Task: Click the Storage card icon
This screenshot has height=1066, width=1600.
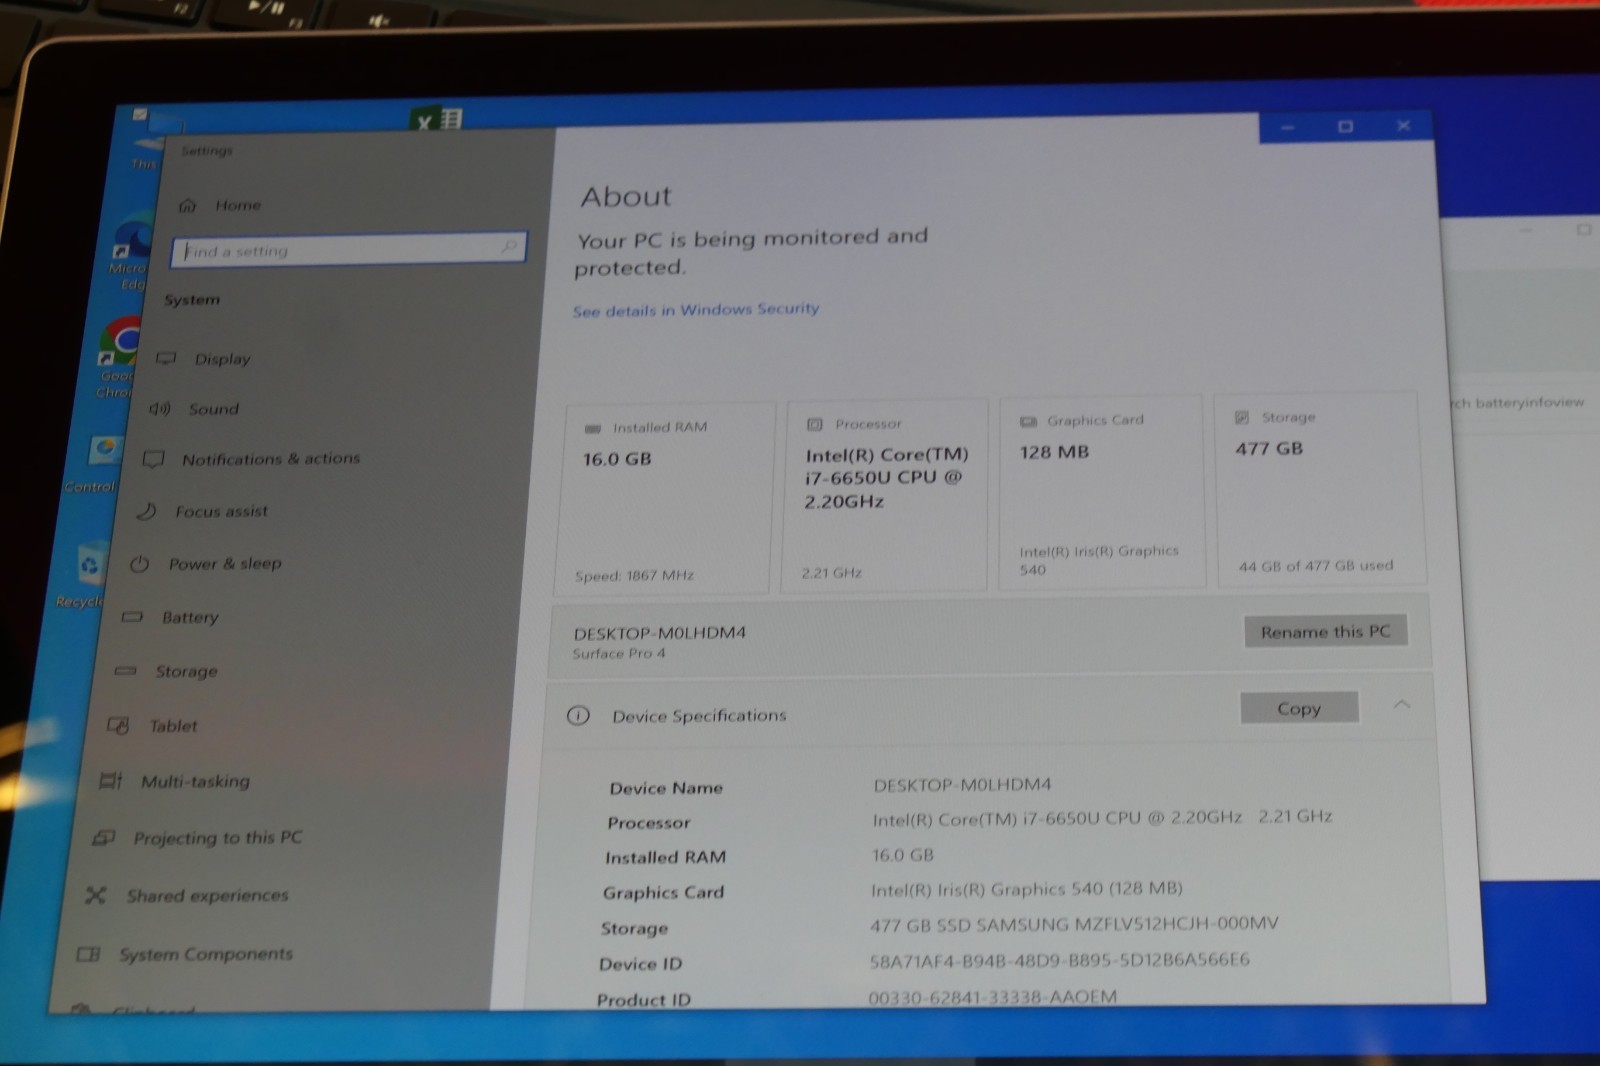Action: [1242, 417]
